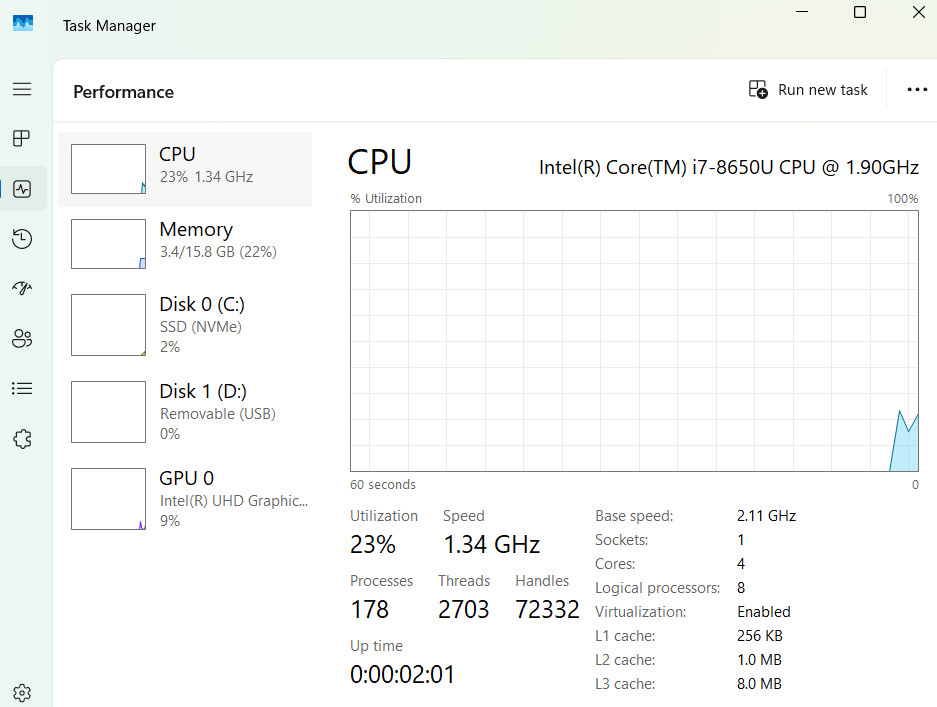Open the App history page
Screen dimensions: 937x707
(x=22, y=238)
